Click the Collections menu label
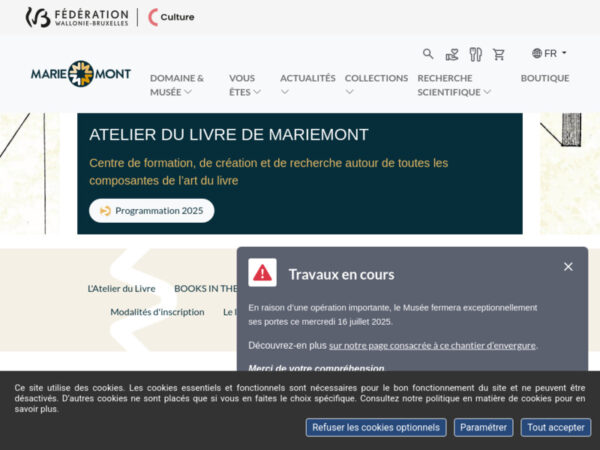The image size is (600, 450). point(376,78)
